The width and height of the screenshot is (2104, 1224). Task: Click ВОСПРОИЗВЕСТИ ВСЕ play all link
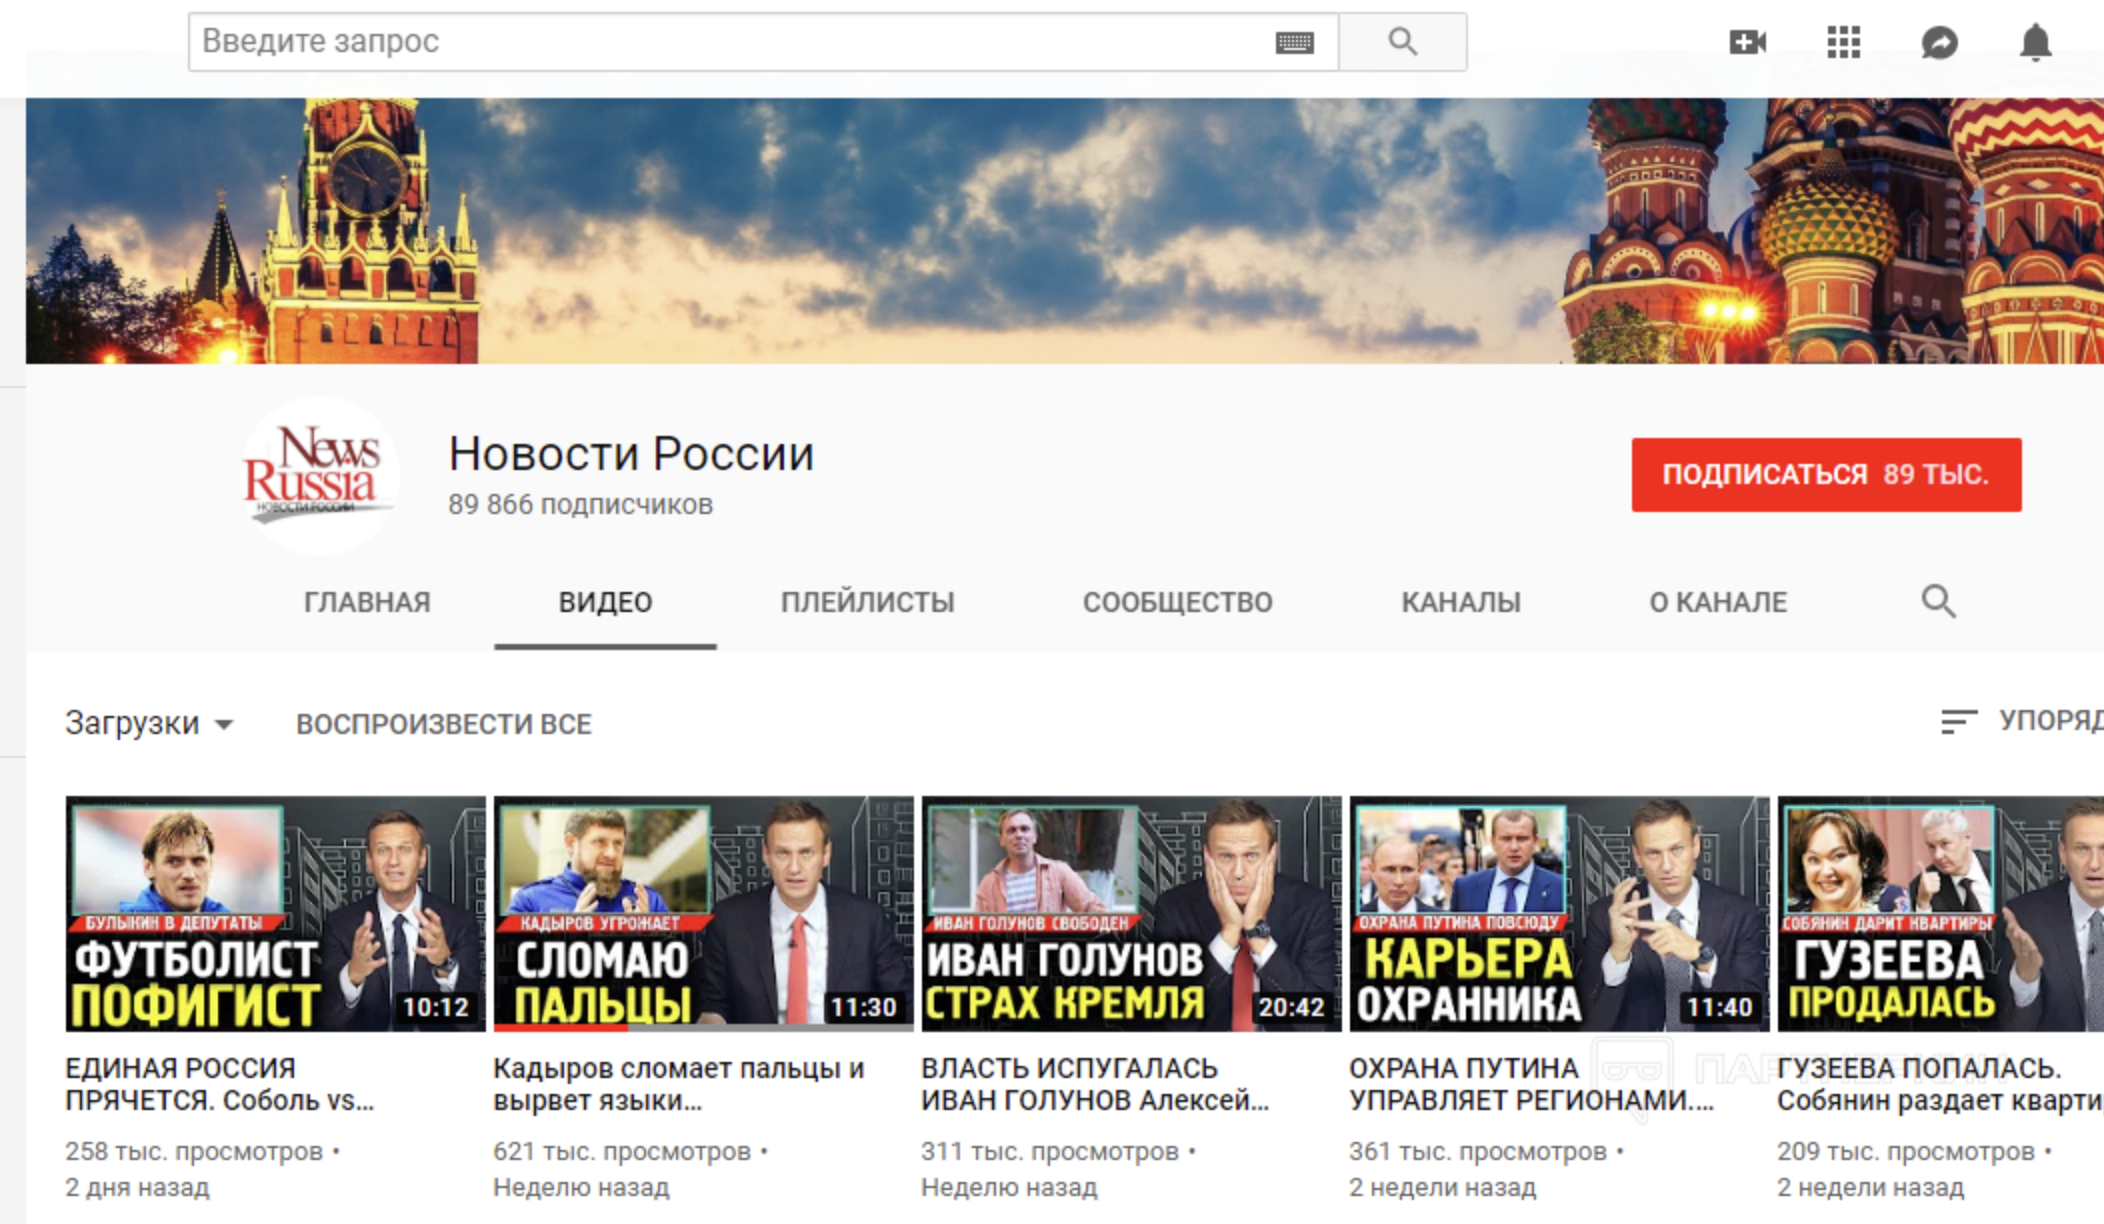pyautogui.click(x=444, y=724)
